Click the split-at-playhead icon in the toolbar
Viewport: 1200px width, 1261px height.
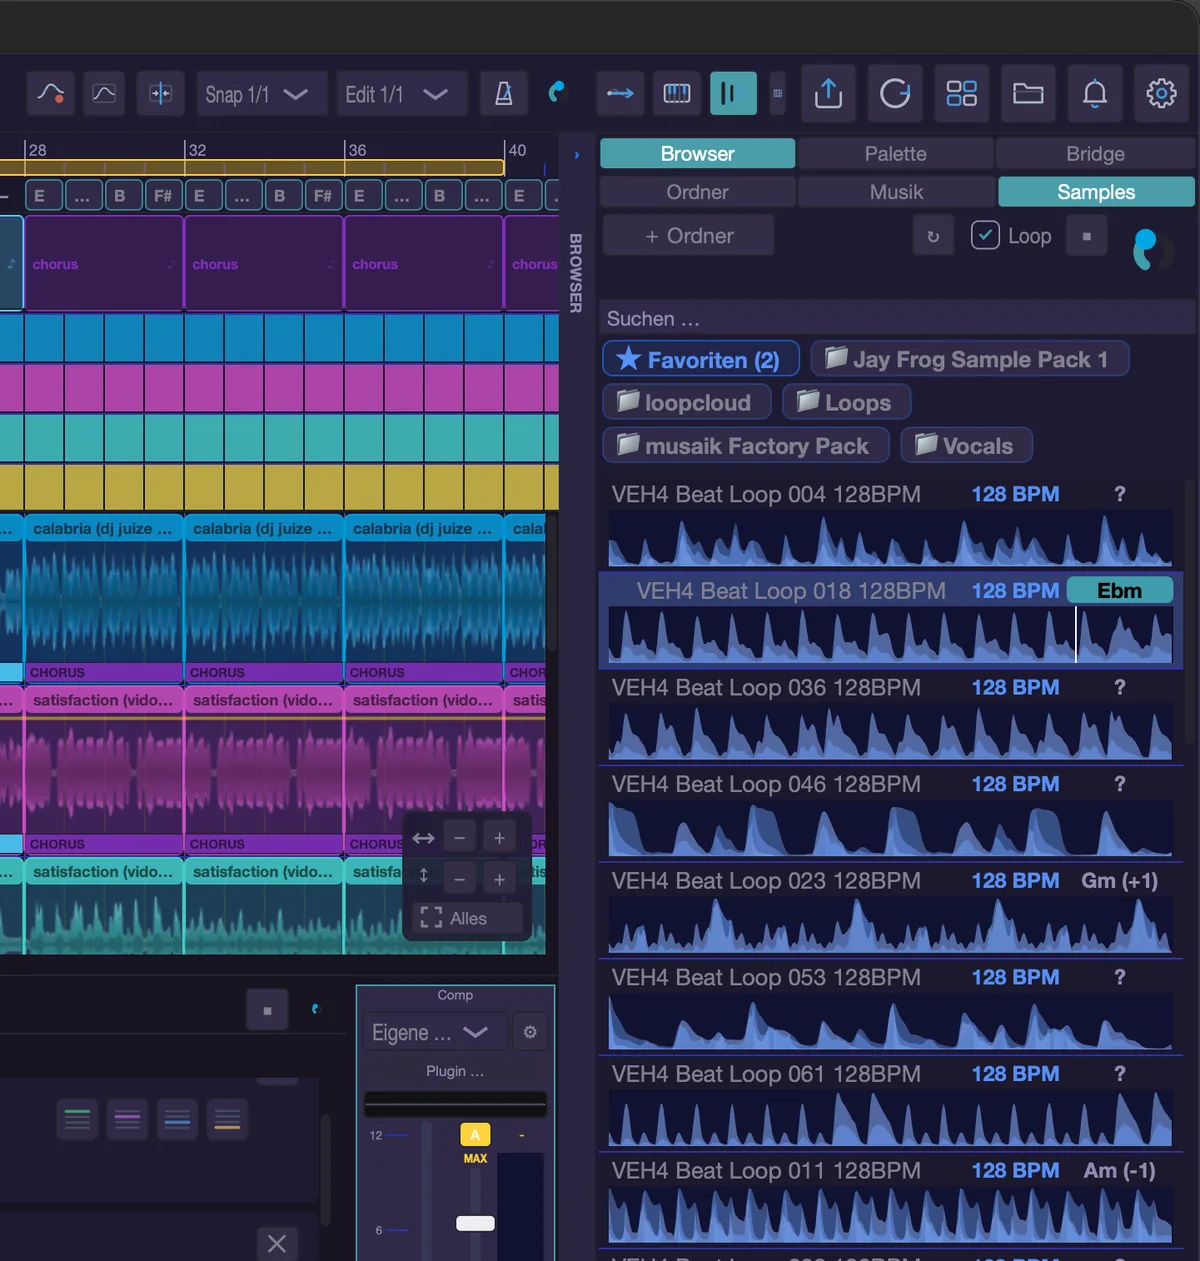click(x=160, y=94)
